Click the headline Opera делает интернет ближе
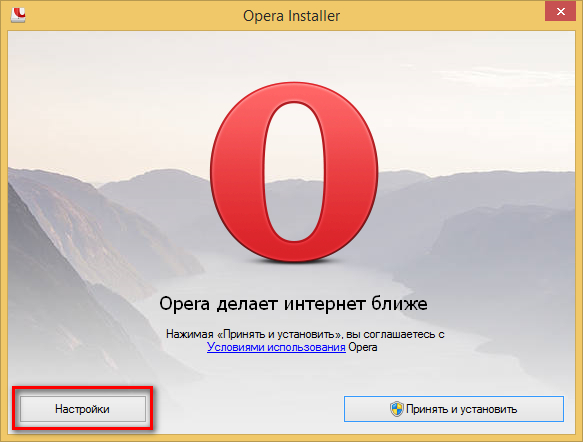 coord(293,304)
